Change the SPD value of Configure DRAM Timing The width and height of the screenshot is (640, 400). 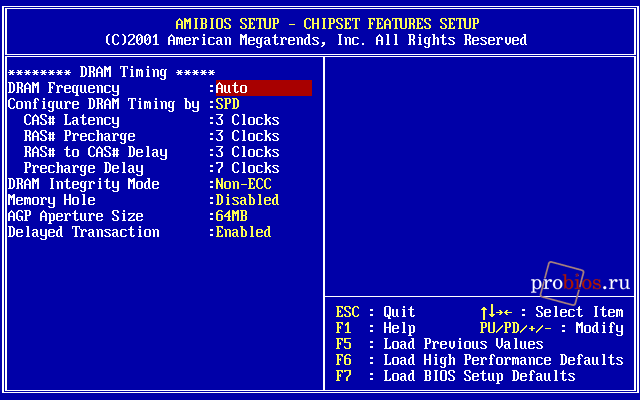(227, 104)
